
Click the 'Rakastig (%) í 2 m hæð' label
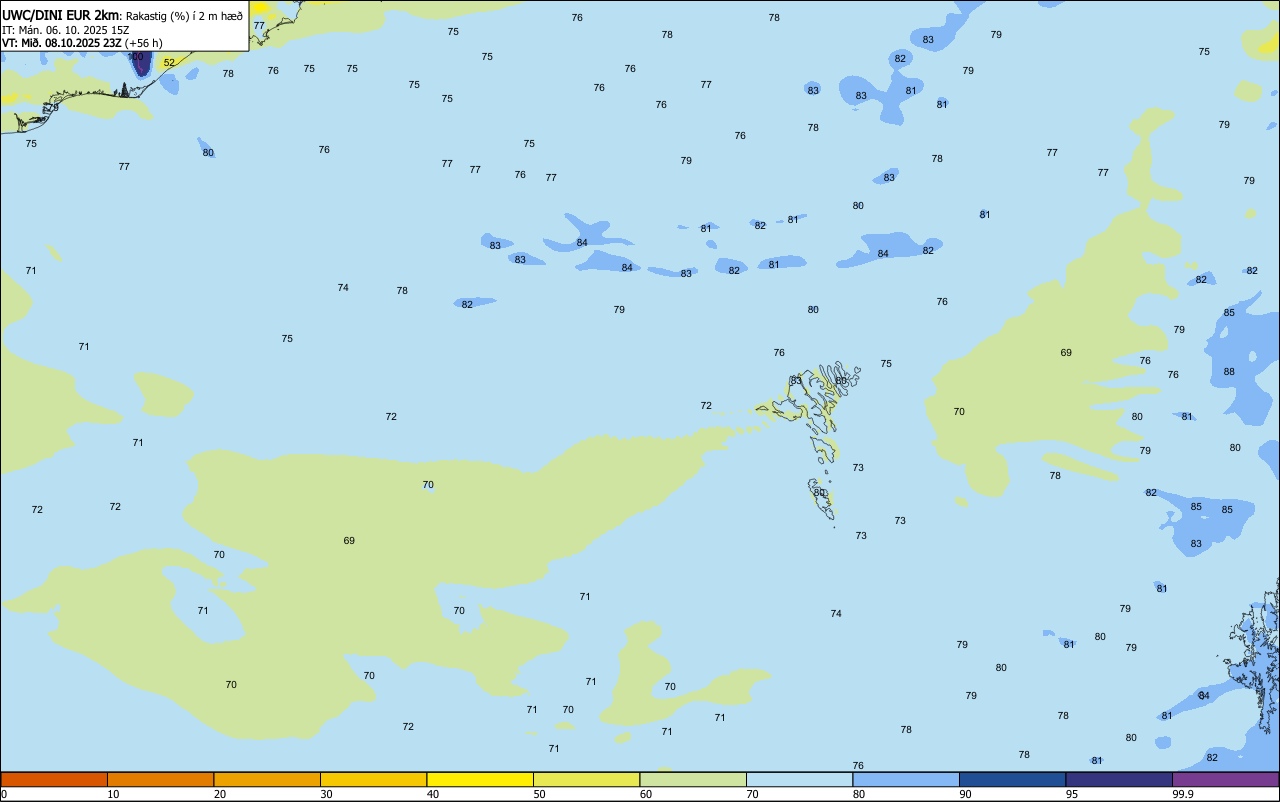pos(184,16)
